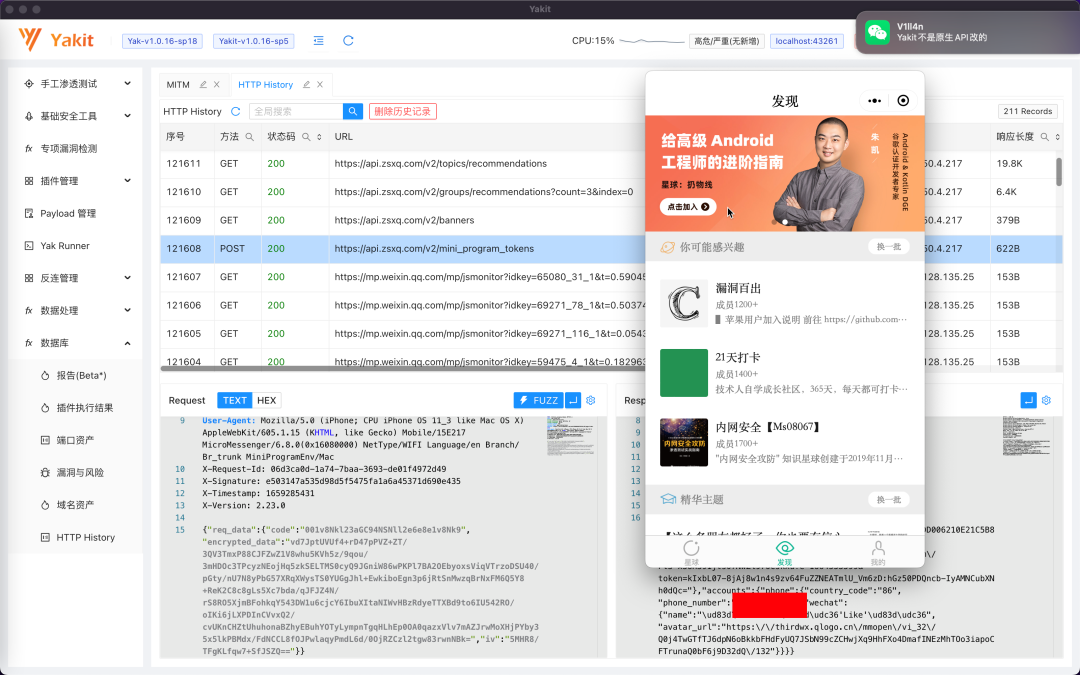Open Payload 管理 menu item

coord(68,213)
